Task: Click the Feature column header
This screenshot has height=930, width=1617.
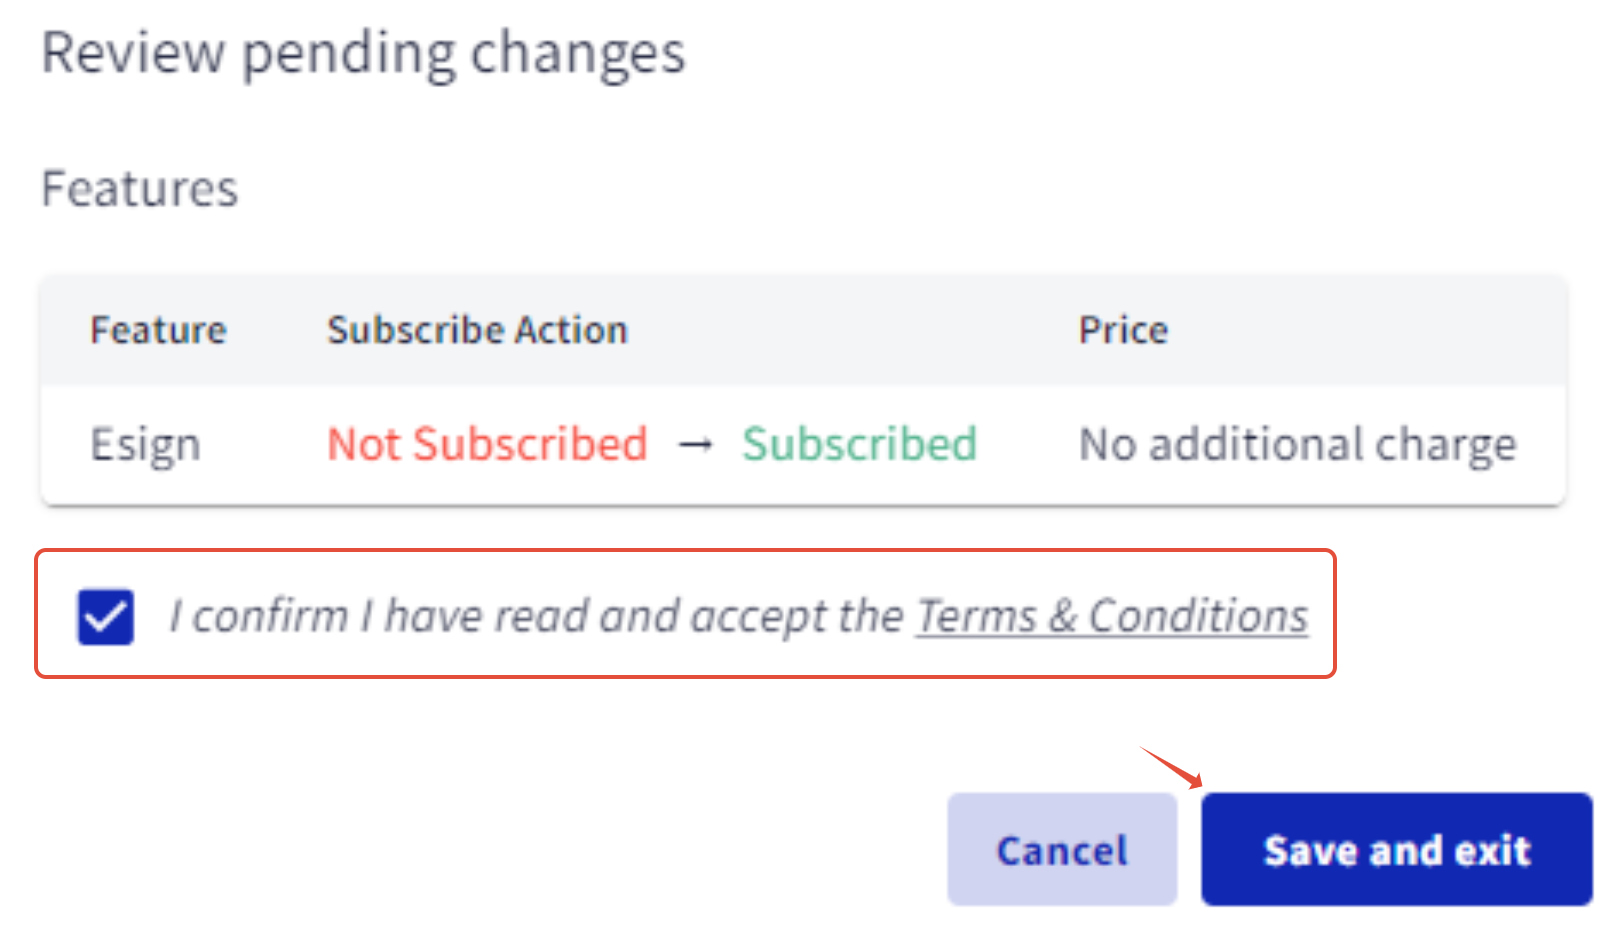Action: (x=158, y=330)
